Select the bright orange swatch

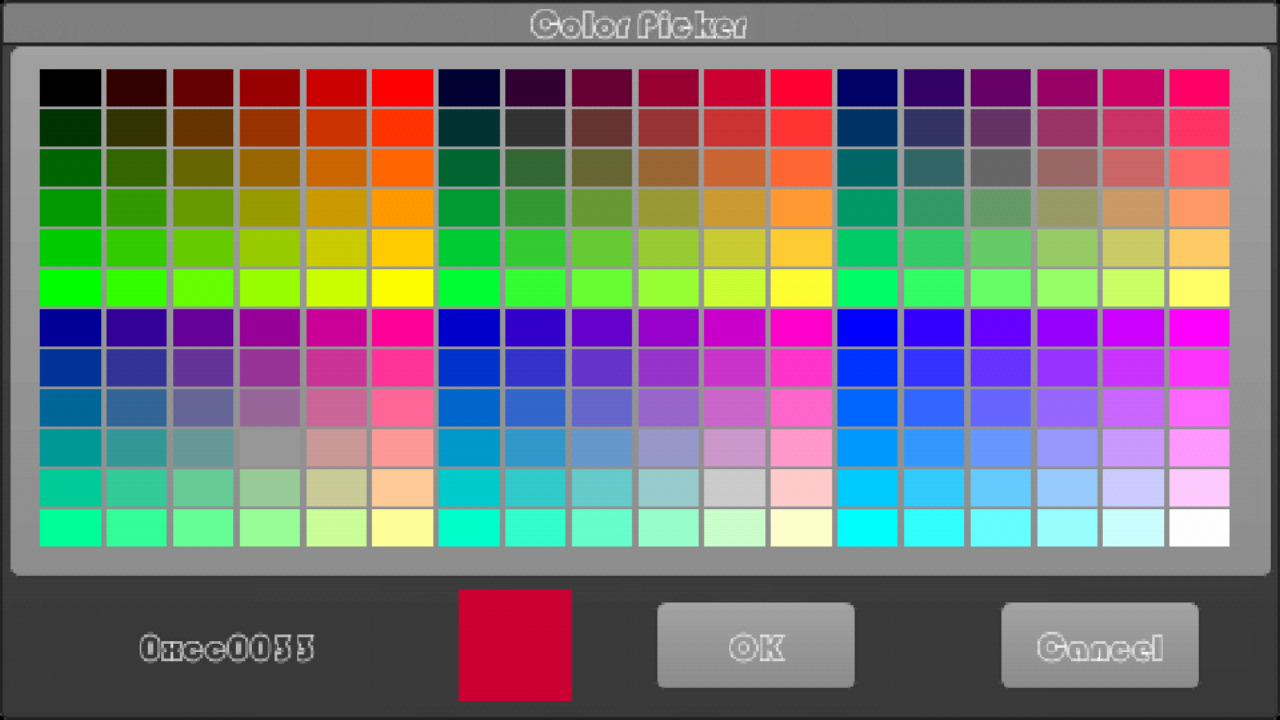403,167
